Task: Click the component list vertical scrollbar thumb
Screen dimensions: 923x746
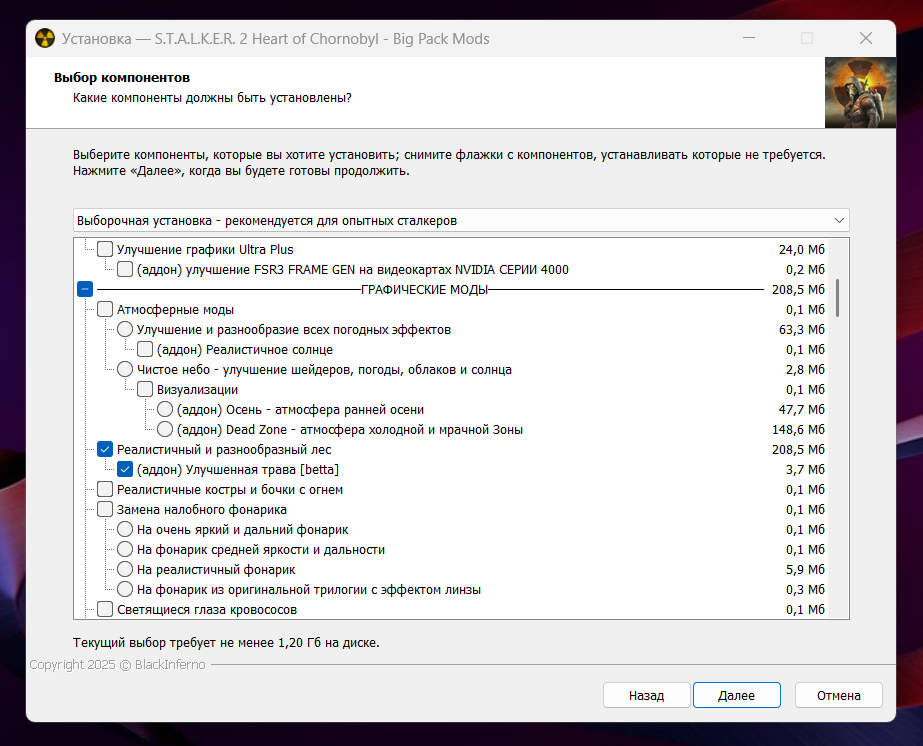Action: [x=837, y=298]
